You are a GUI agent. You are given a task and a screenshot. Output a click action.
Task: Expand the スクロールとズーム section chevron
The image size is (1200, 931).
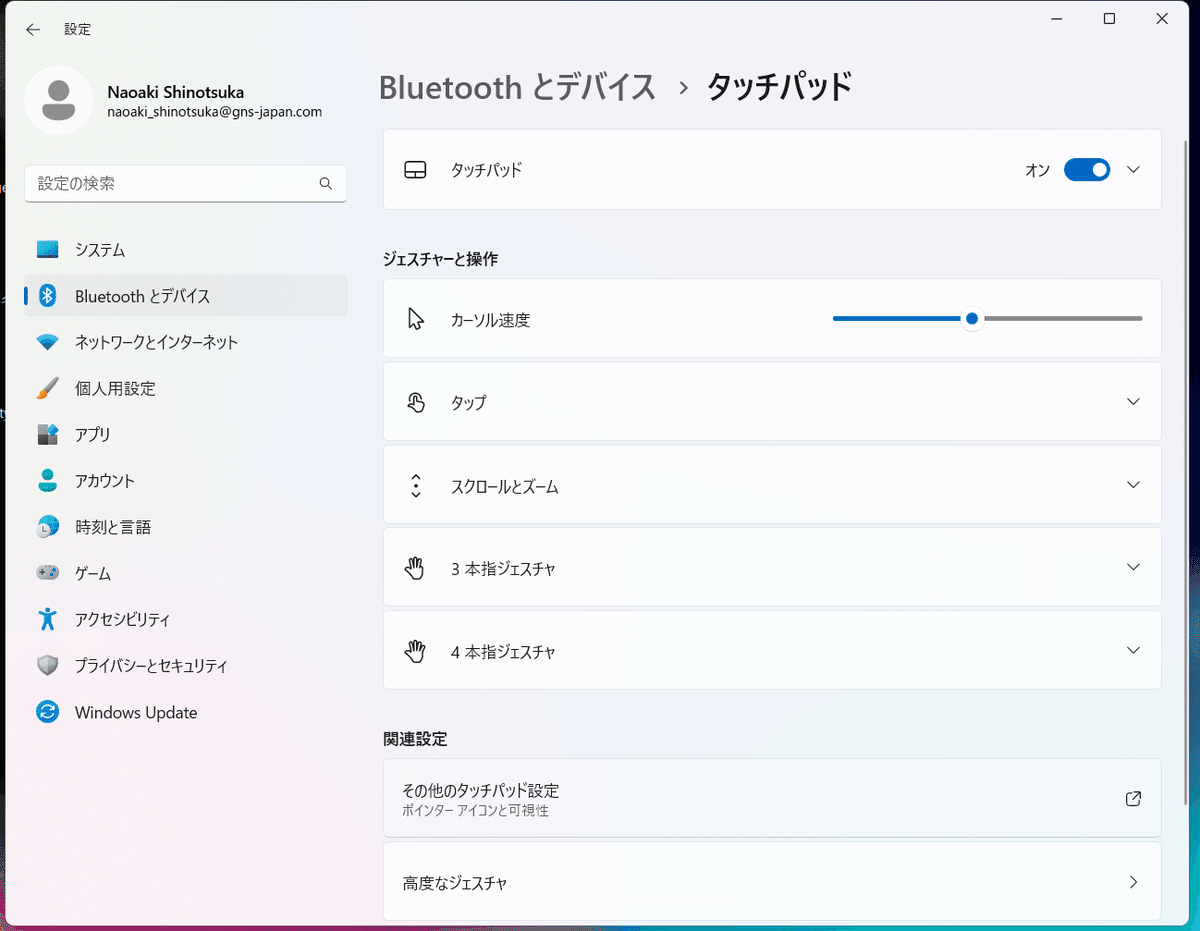point(1133,485)
